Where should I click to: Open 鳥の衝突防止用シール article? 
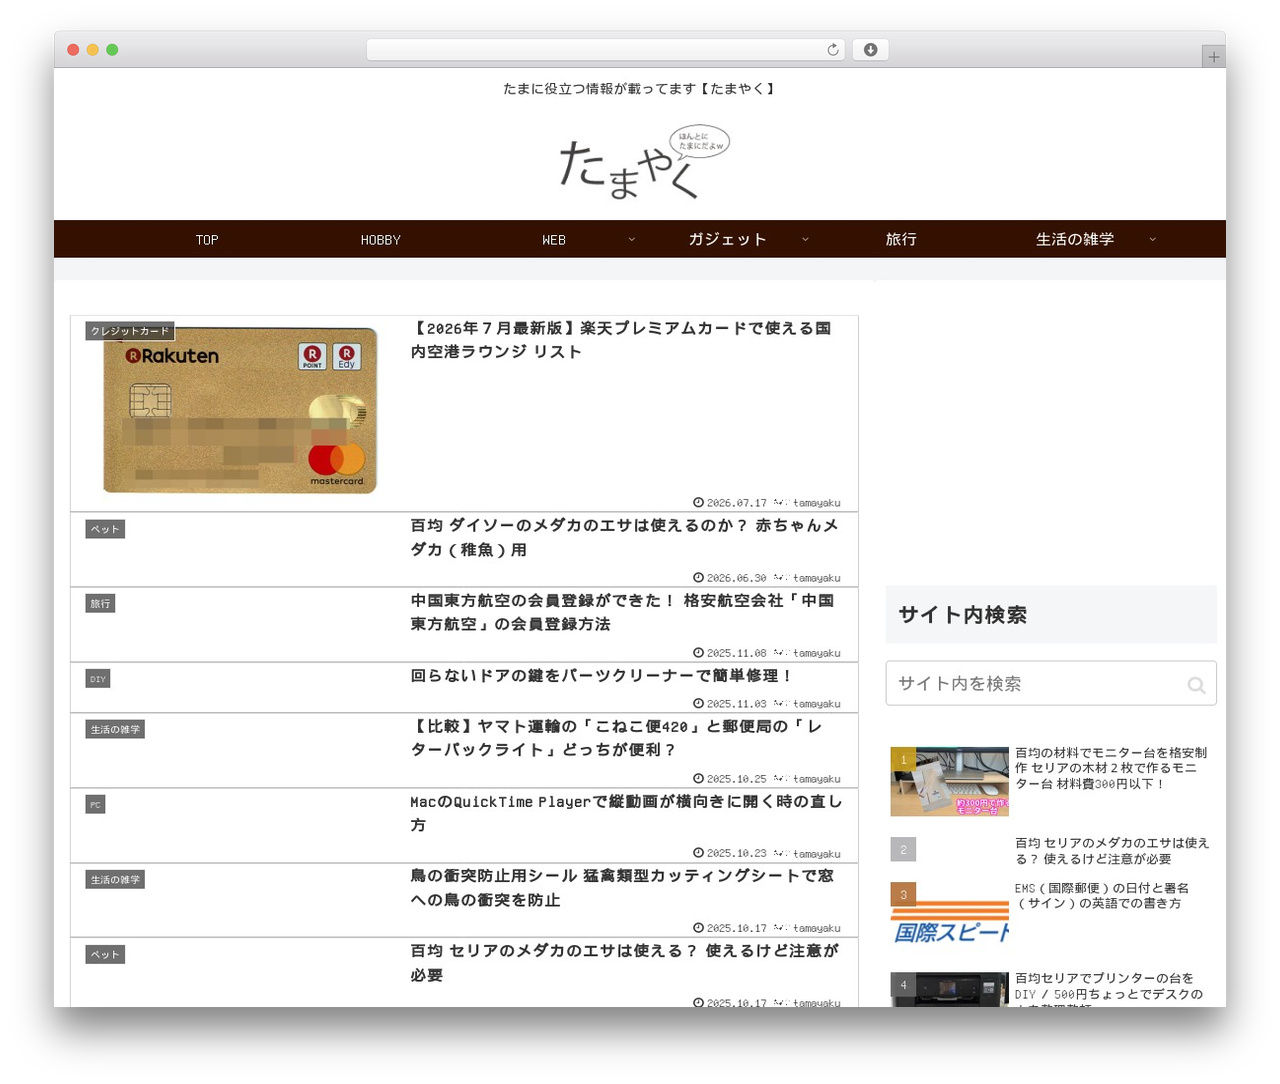(x=622, y=888)
